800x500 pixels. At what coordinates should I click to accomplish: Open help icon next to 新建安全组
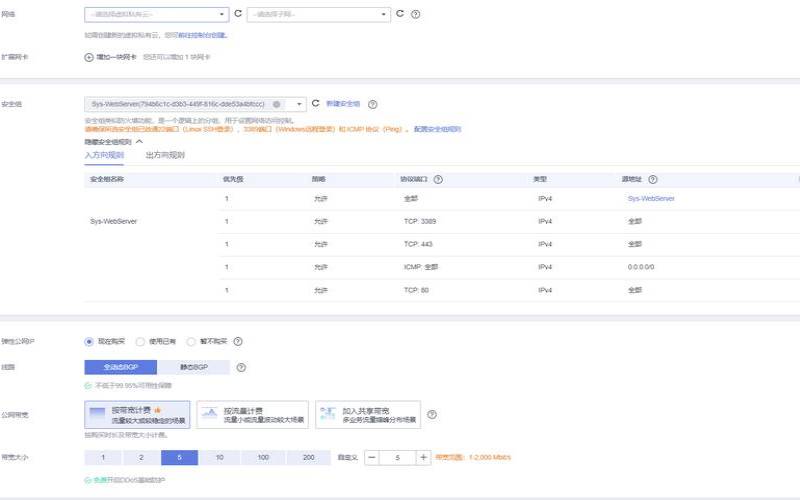click(x=373, y=104)
